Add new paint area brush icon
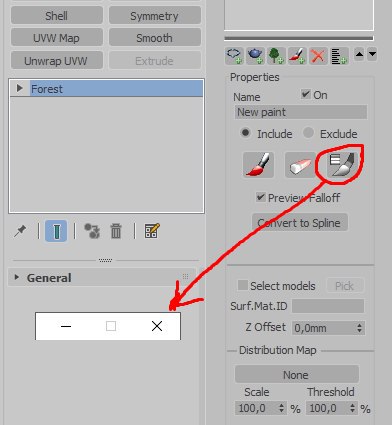This screenshot has width=392, height=425. point(297,55)
